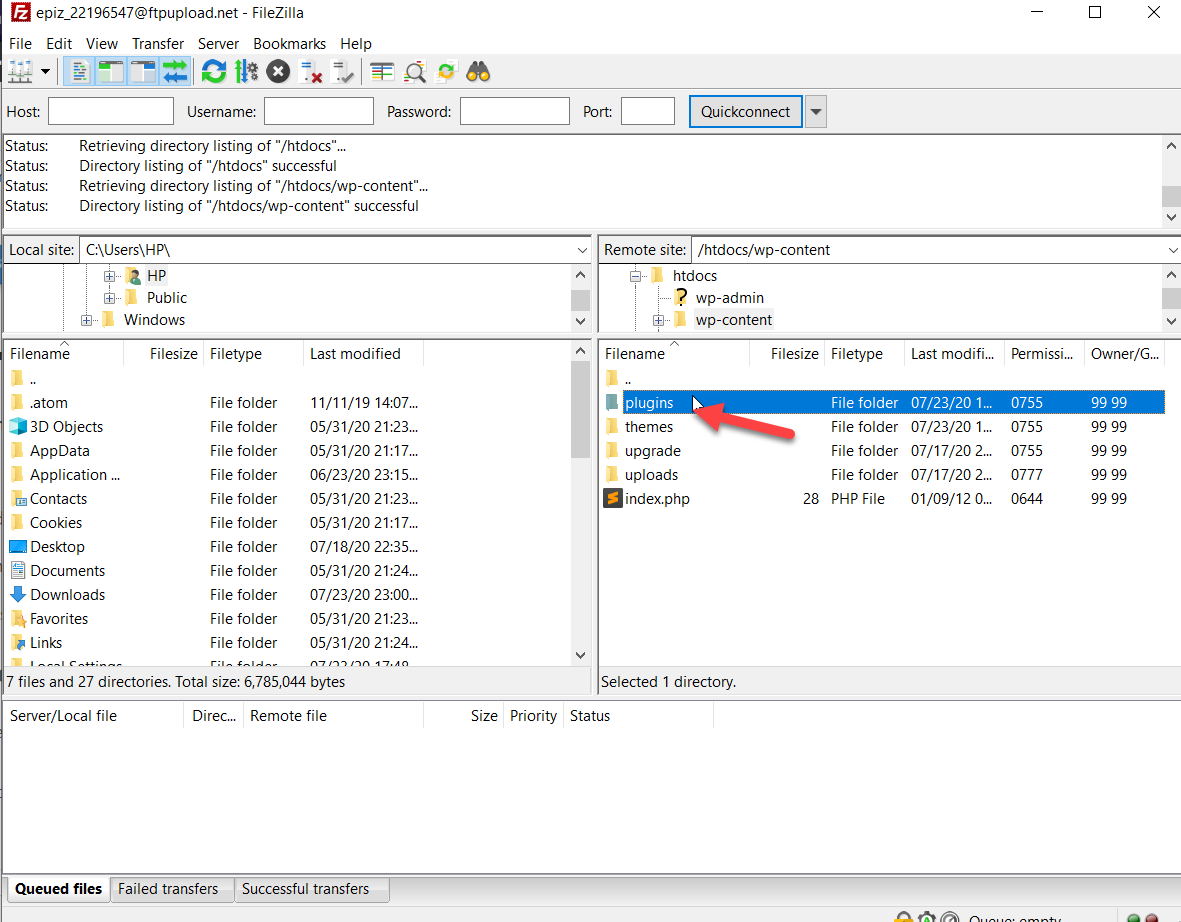The width and height of the screenshot is (1181, 922).
Task: Open the Transfer menu
Action: pos(158,44)
